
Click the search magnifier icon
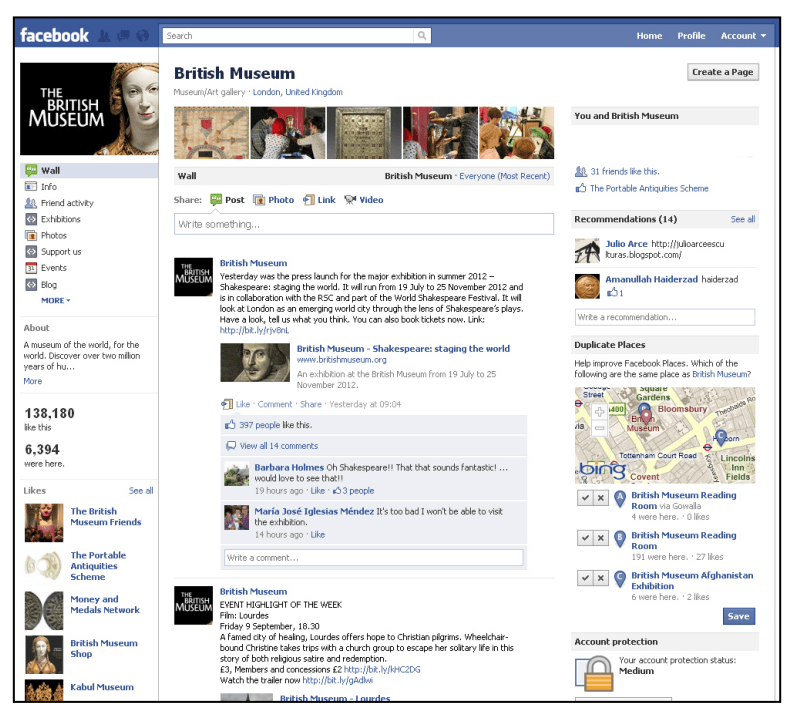point(422,36)
